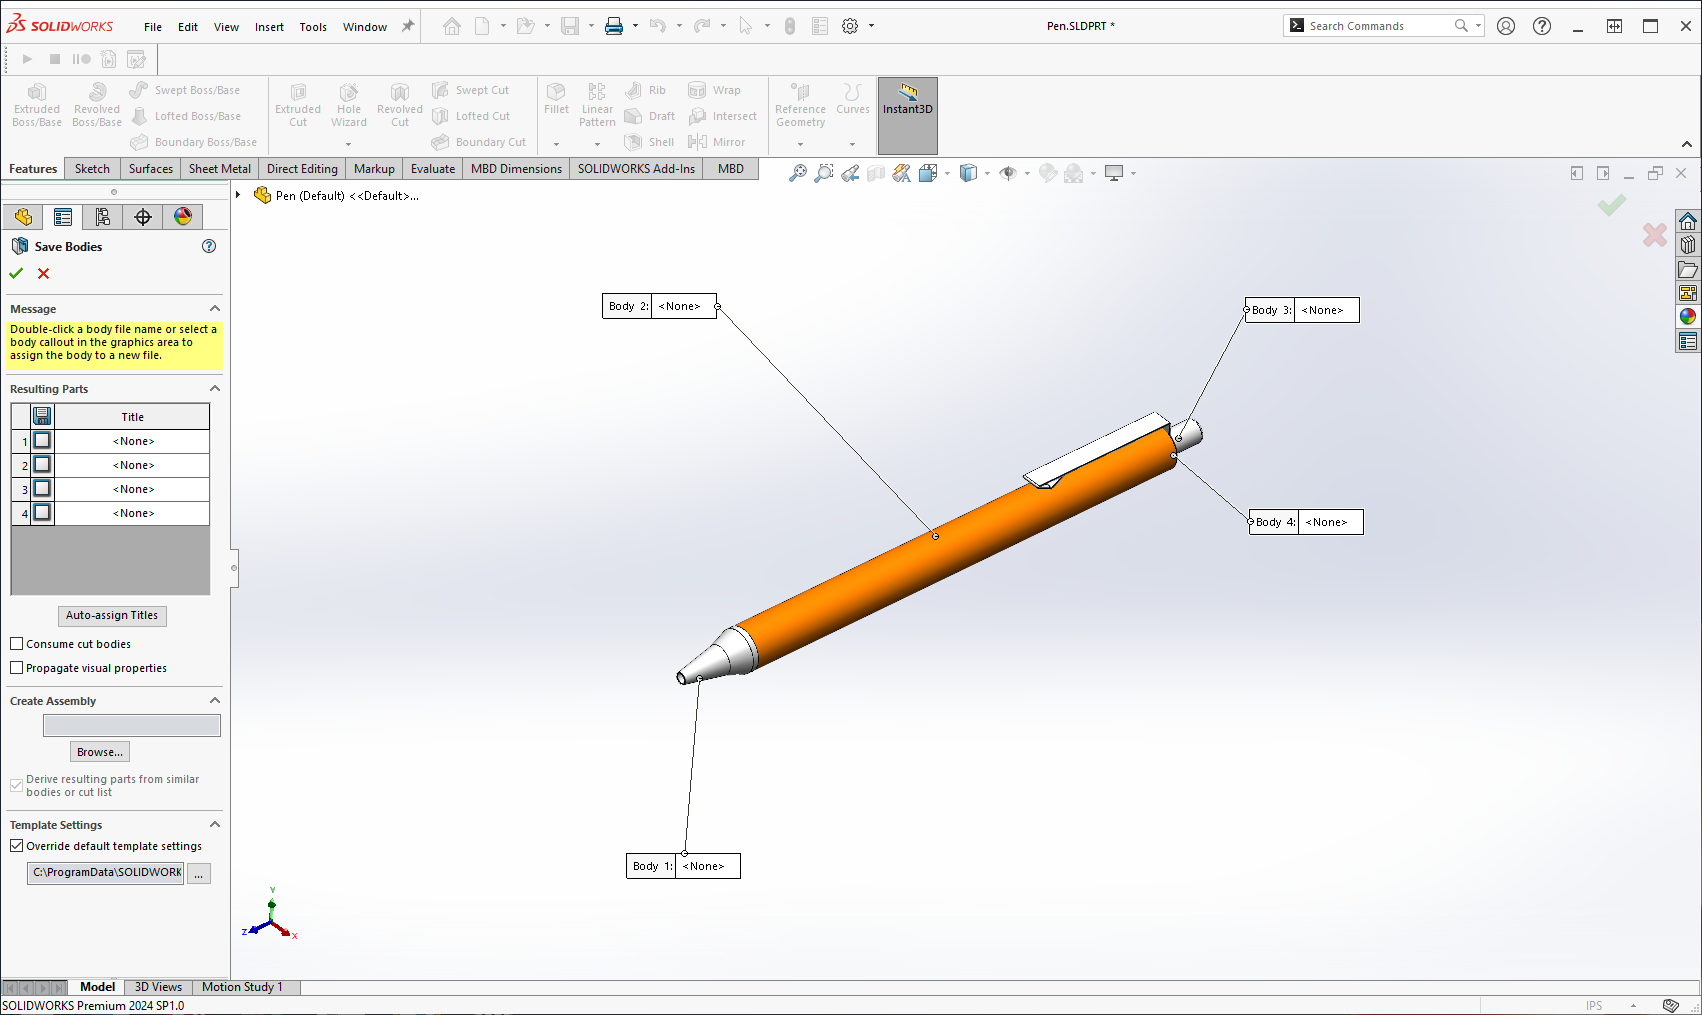Click the Zoom to Area icon
Screen dimensions: 1702x1015
pos(823,173)
